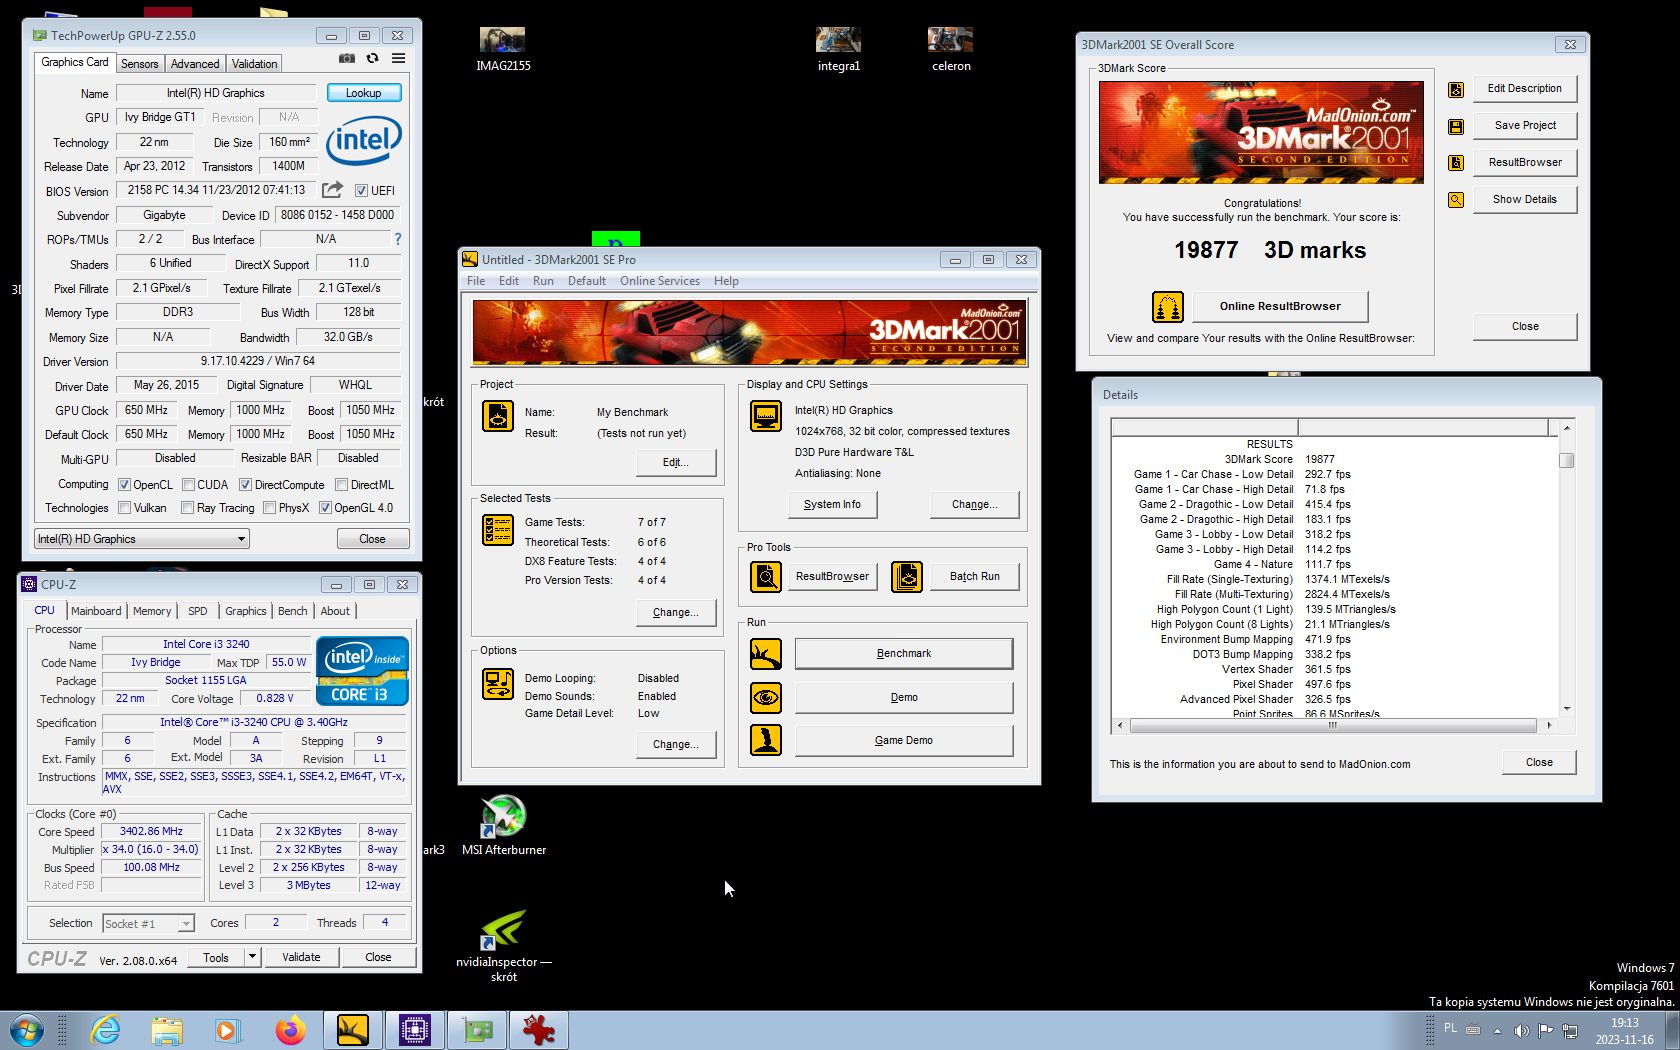Open the File menu in 3DMark2001

pos(476,281)
